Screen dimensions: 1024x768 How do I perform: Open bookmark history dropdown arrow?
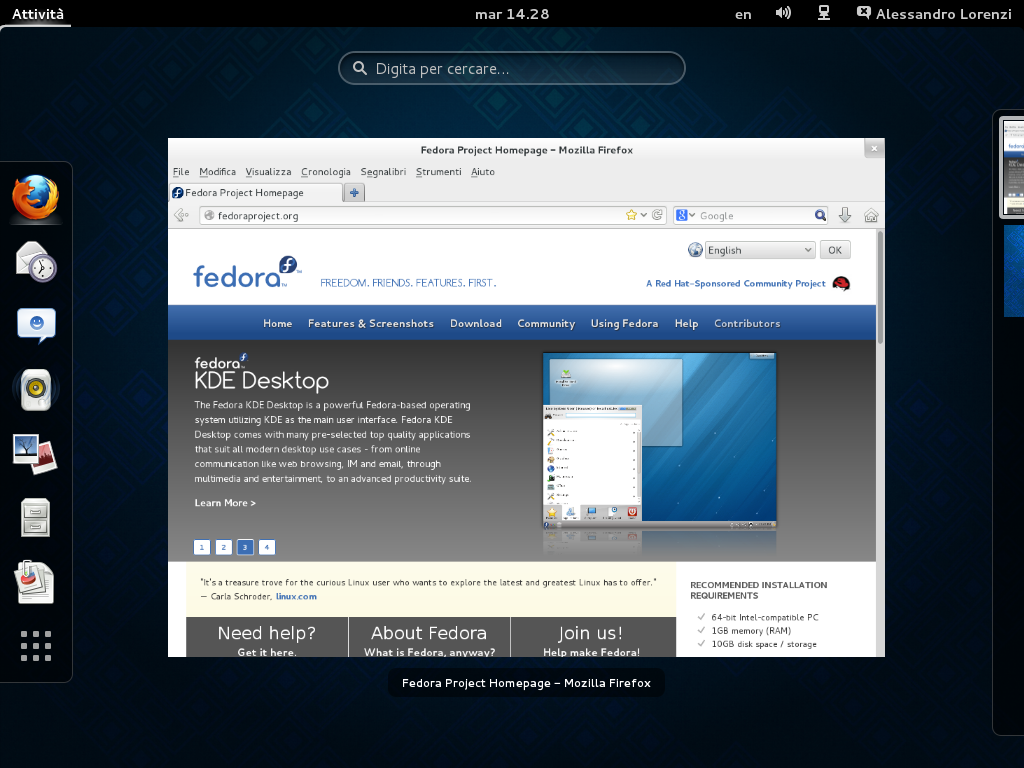643,215
